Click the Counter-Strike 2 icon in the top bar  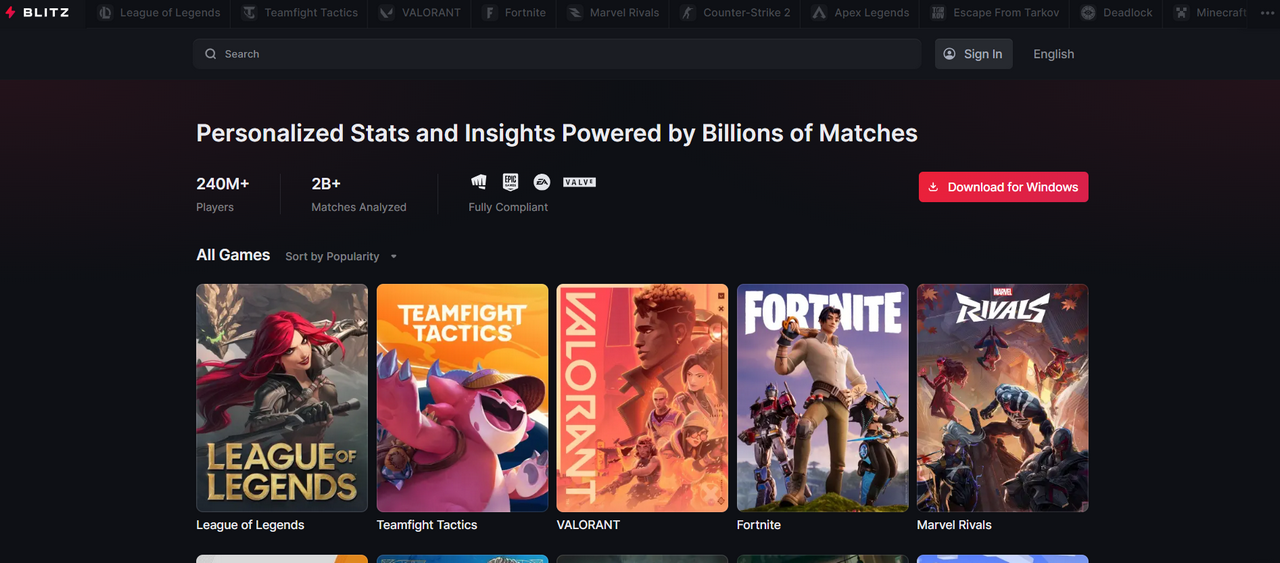687,13
